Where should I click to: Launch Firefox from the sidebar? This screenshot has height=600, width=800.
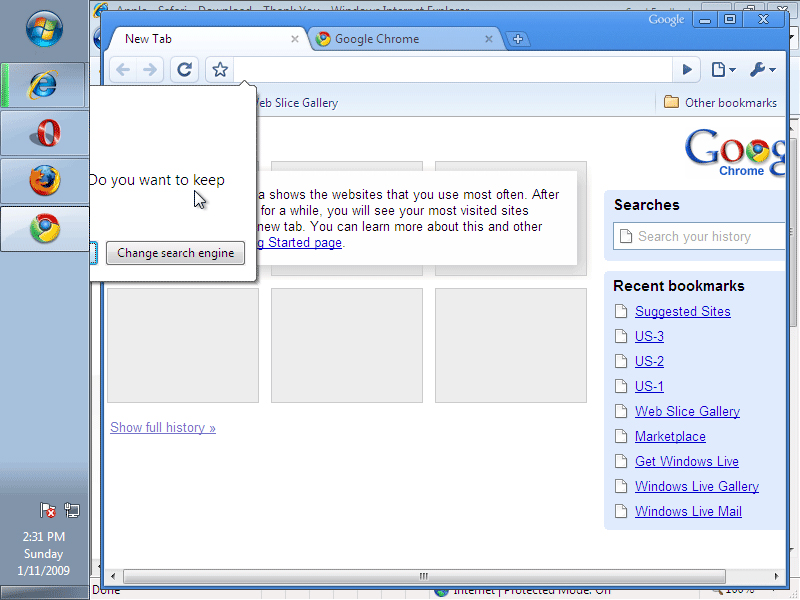[44, 181]
